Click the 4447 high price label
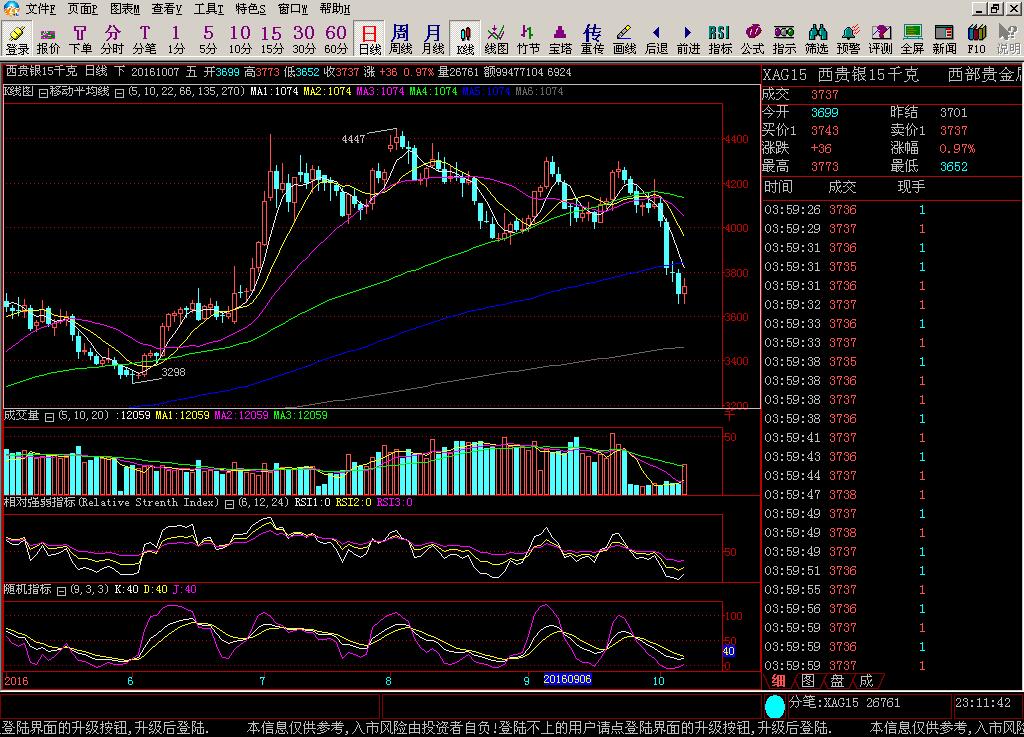1024x737 pixels. click(353, 139)
